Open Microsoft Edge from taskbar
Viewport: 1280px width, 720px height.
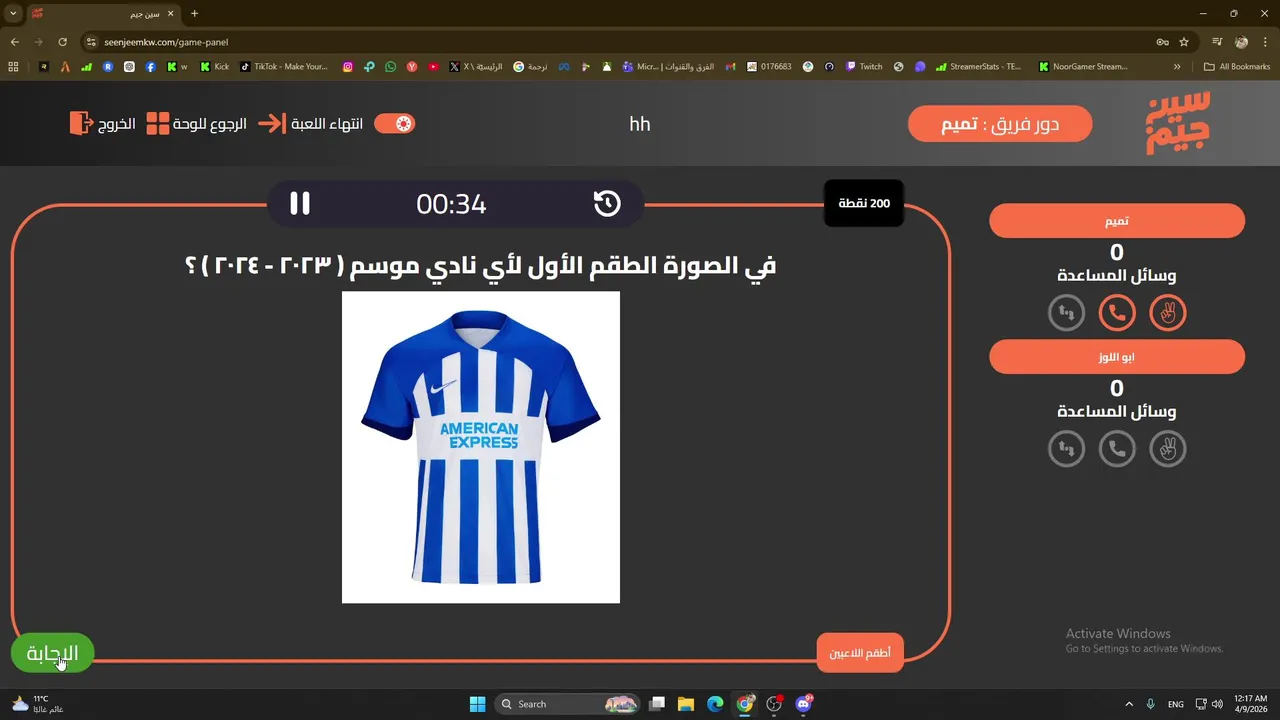(715, 704)
